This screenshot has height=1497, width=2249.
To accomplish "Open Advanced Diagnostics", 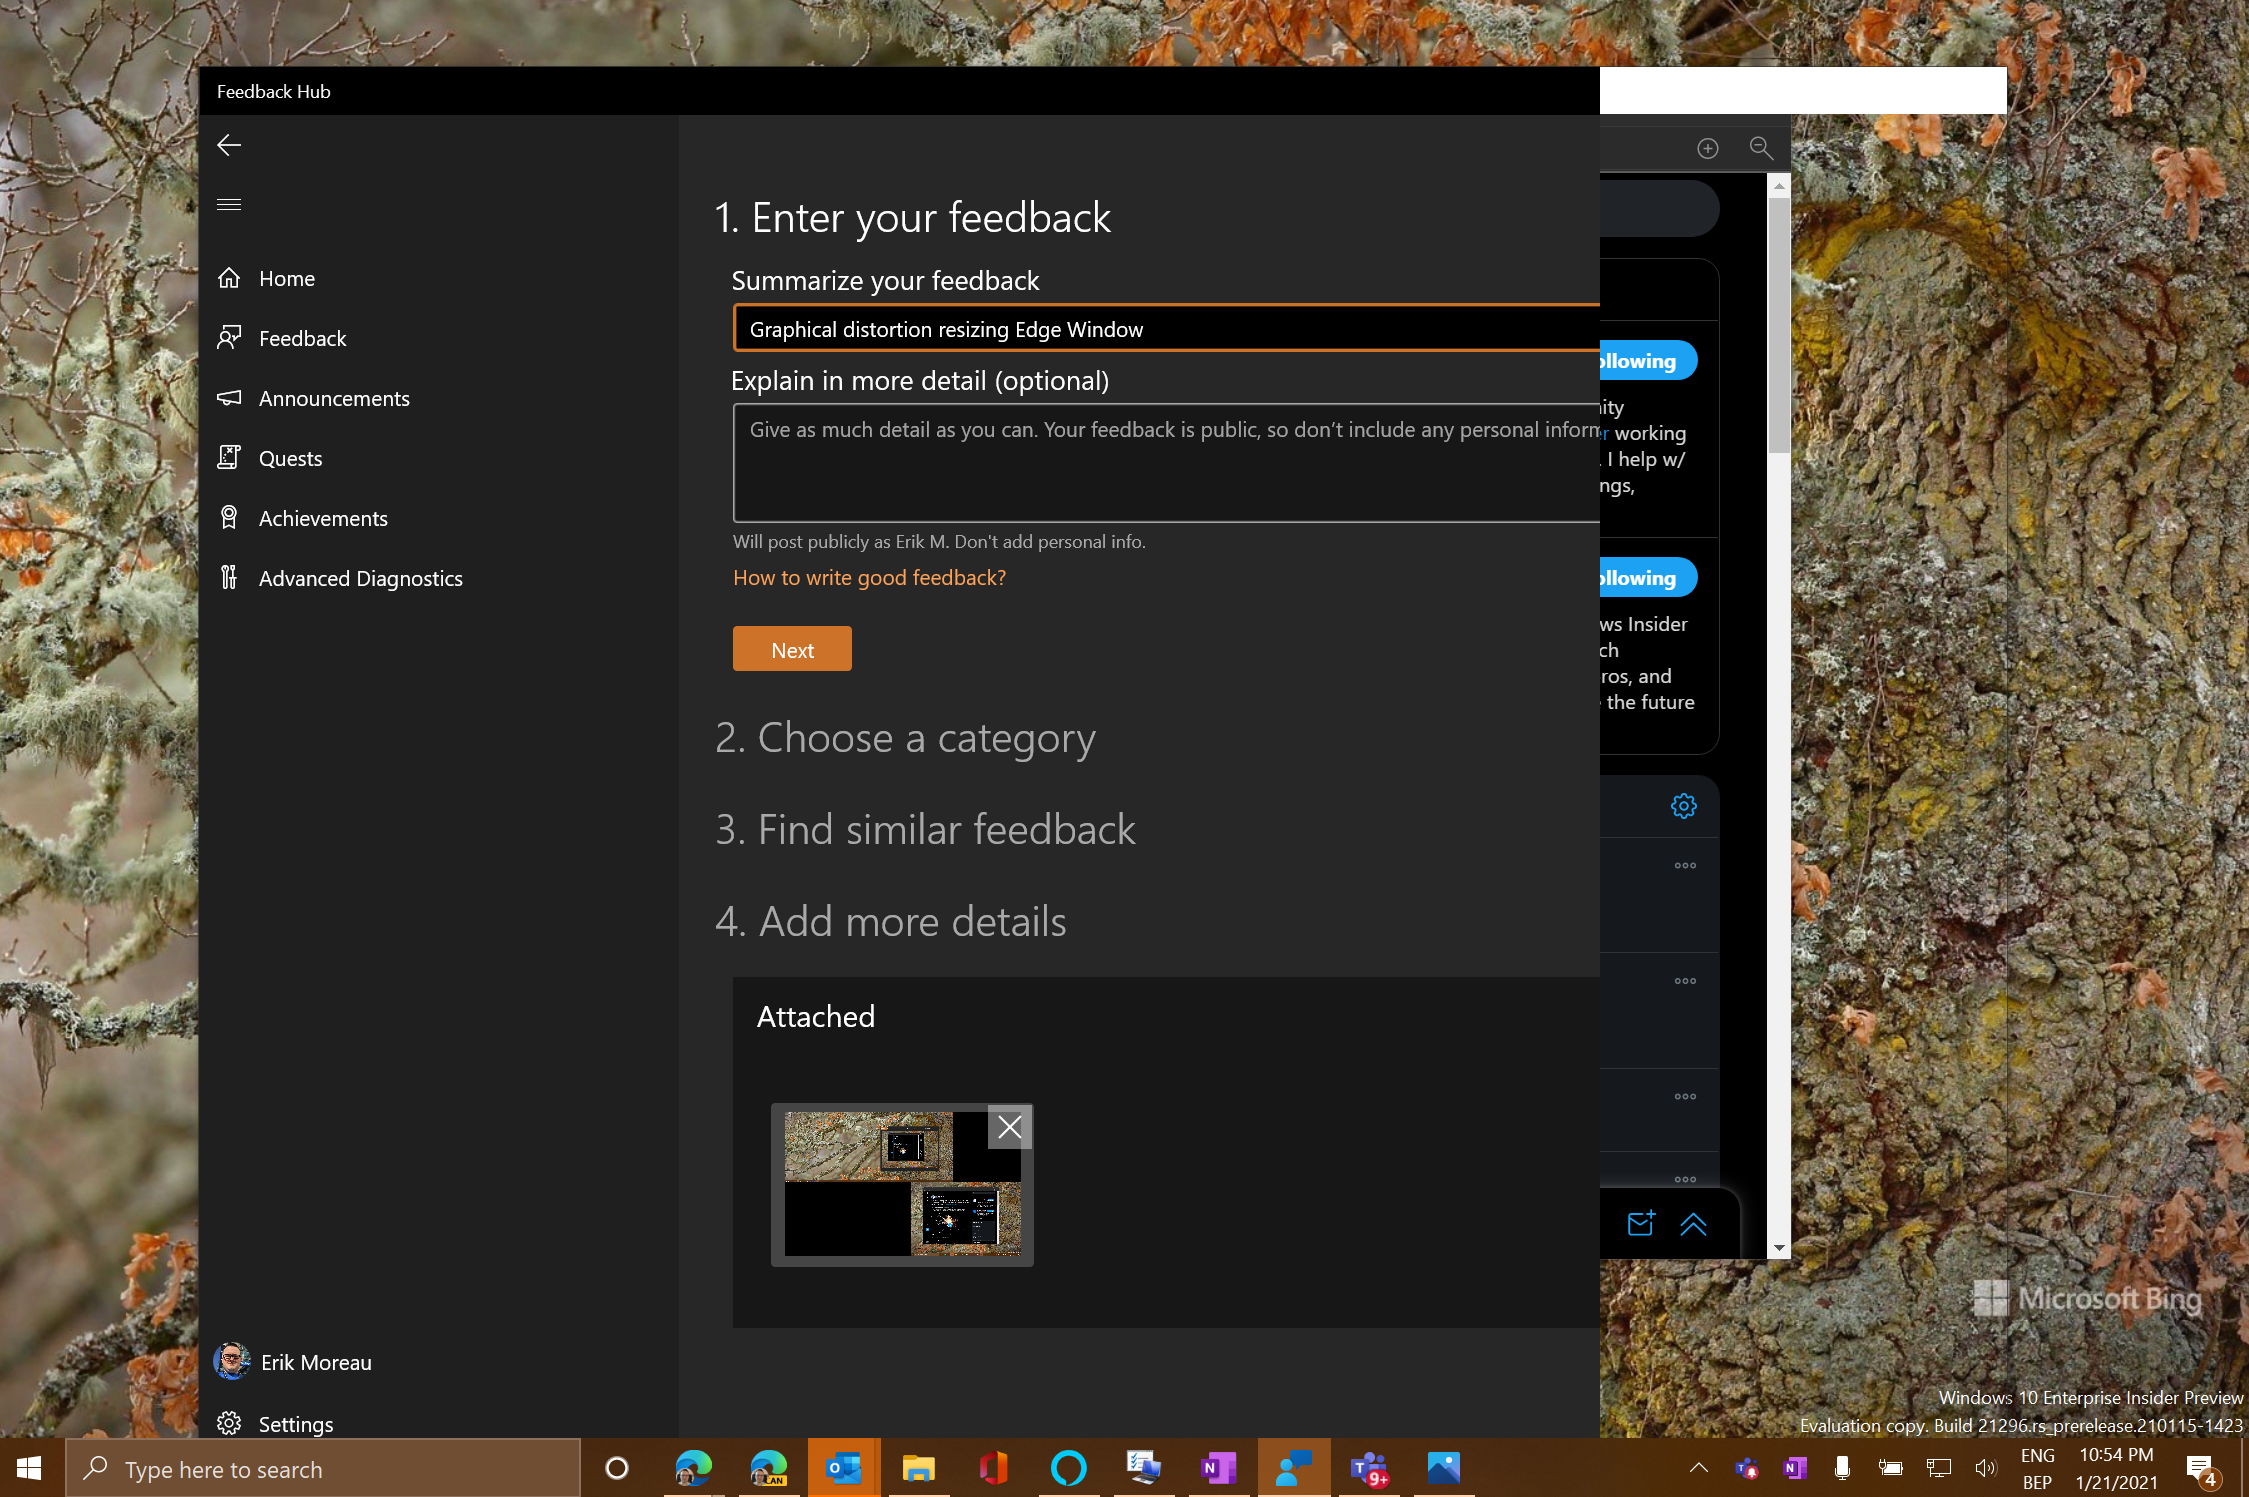I will point(360,579).
